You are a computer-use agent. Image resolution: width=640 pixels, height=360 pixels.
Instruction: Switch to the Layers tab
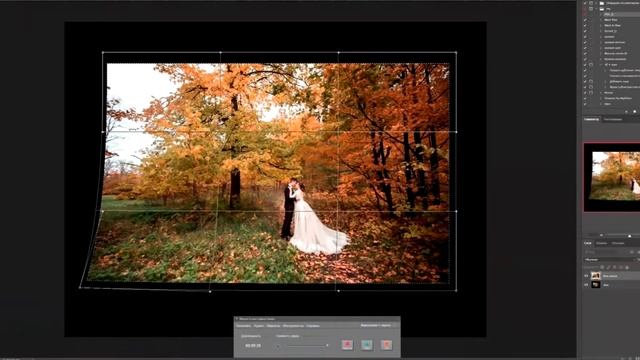coord(588,243)
